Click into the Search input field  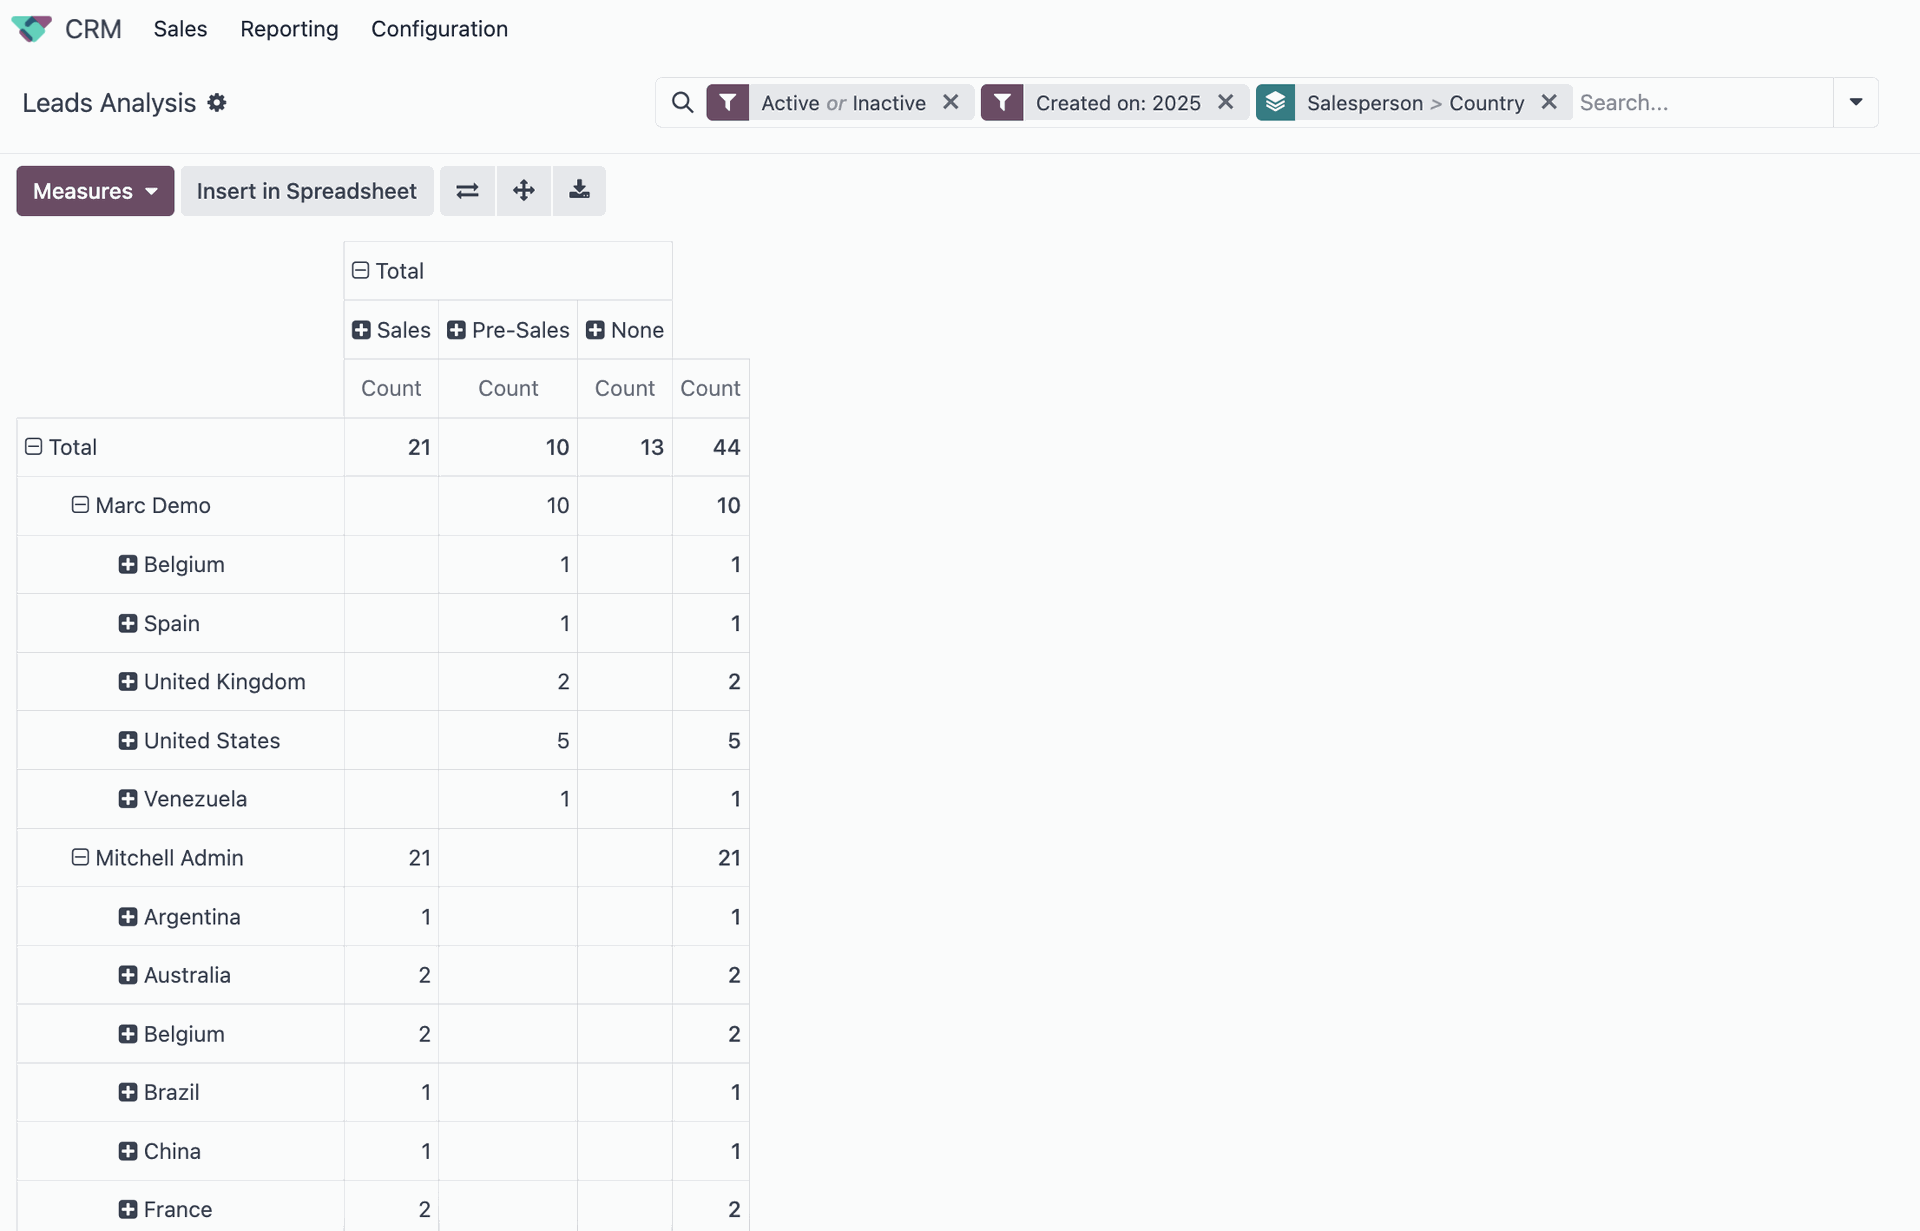tap(1700, 103)
